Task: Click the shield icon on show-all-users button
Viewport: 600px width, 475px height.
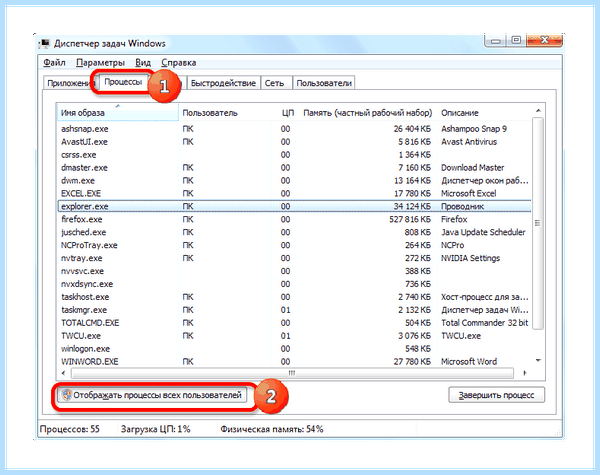Action: coord(67,395)
